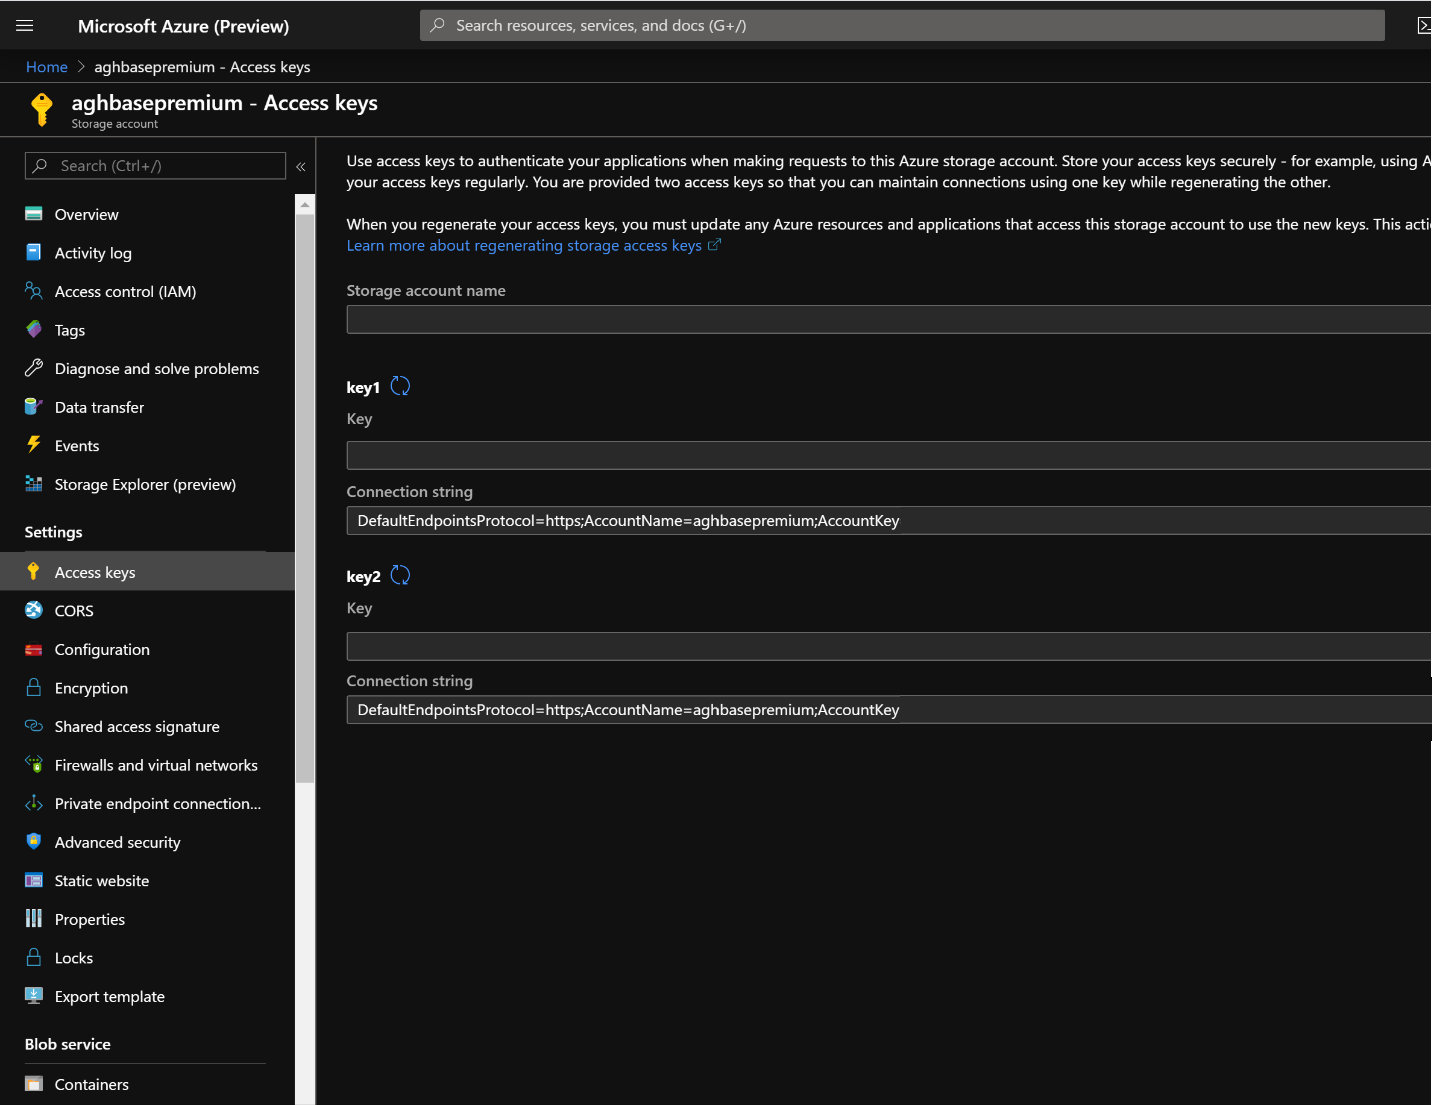1432x1105 pixels.
Task: Click the CORS globe icon
Action: tap(33, 610)
